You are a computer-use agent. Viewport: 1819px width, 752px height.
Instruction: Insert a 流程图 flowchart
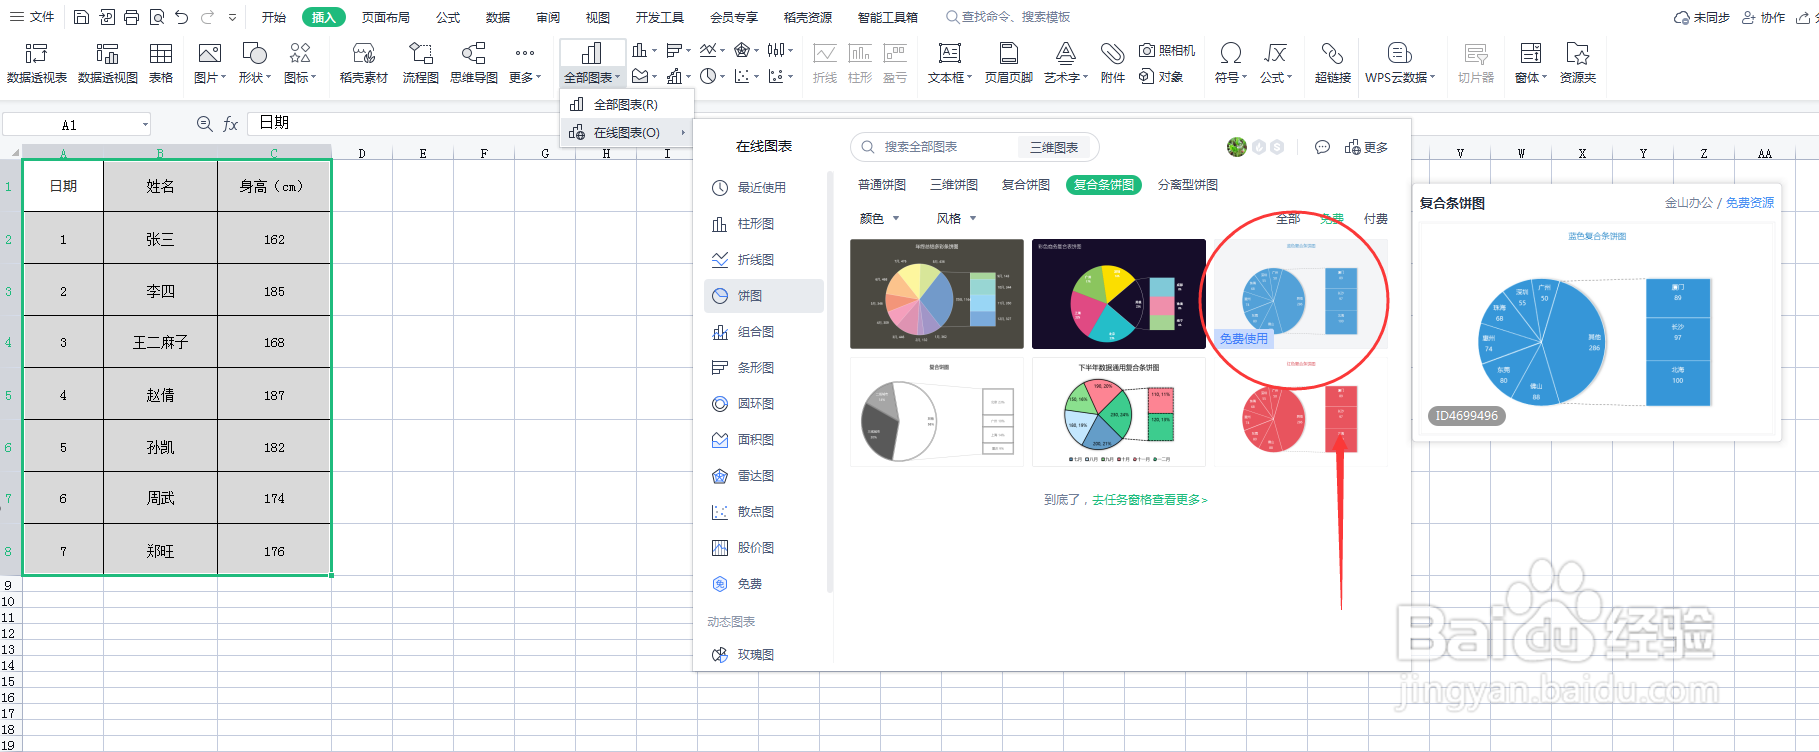point(421,63)
